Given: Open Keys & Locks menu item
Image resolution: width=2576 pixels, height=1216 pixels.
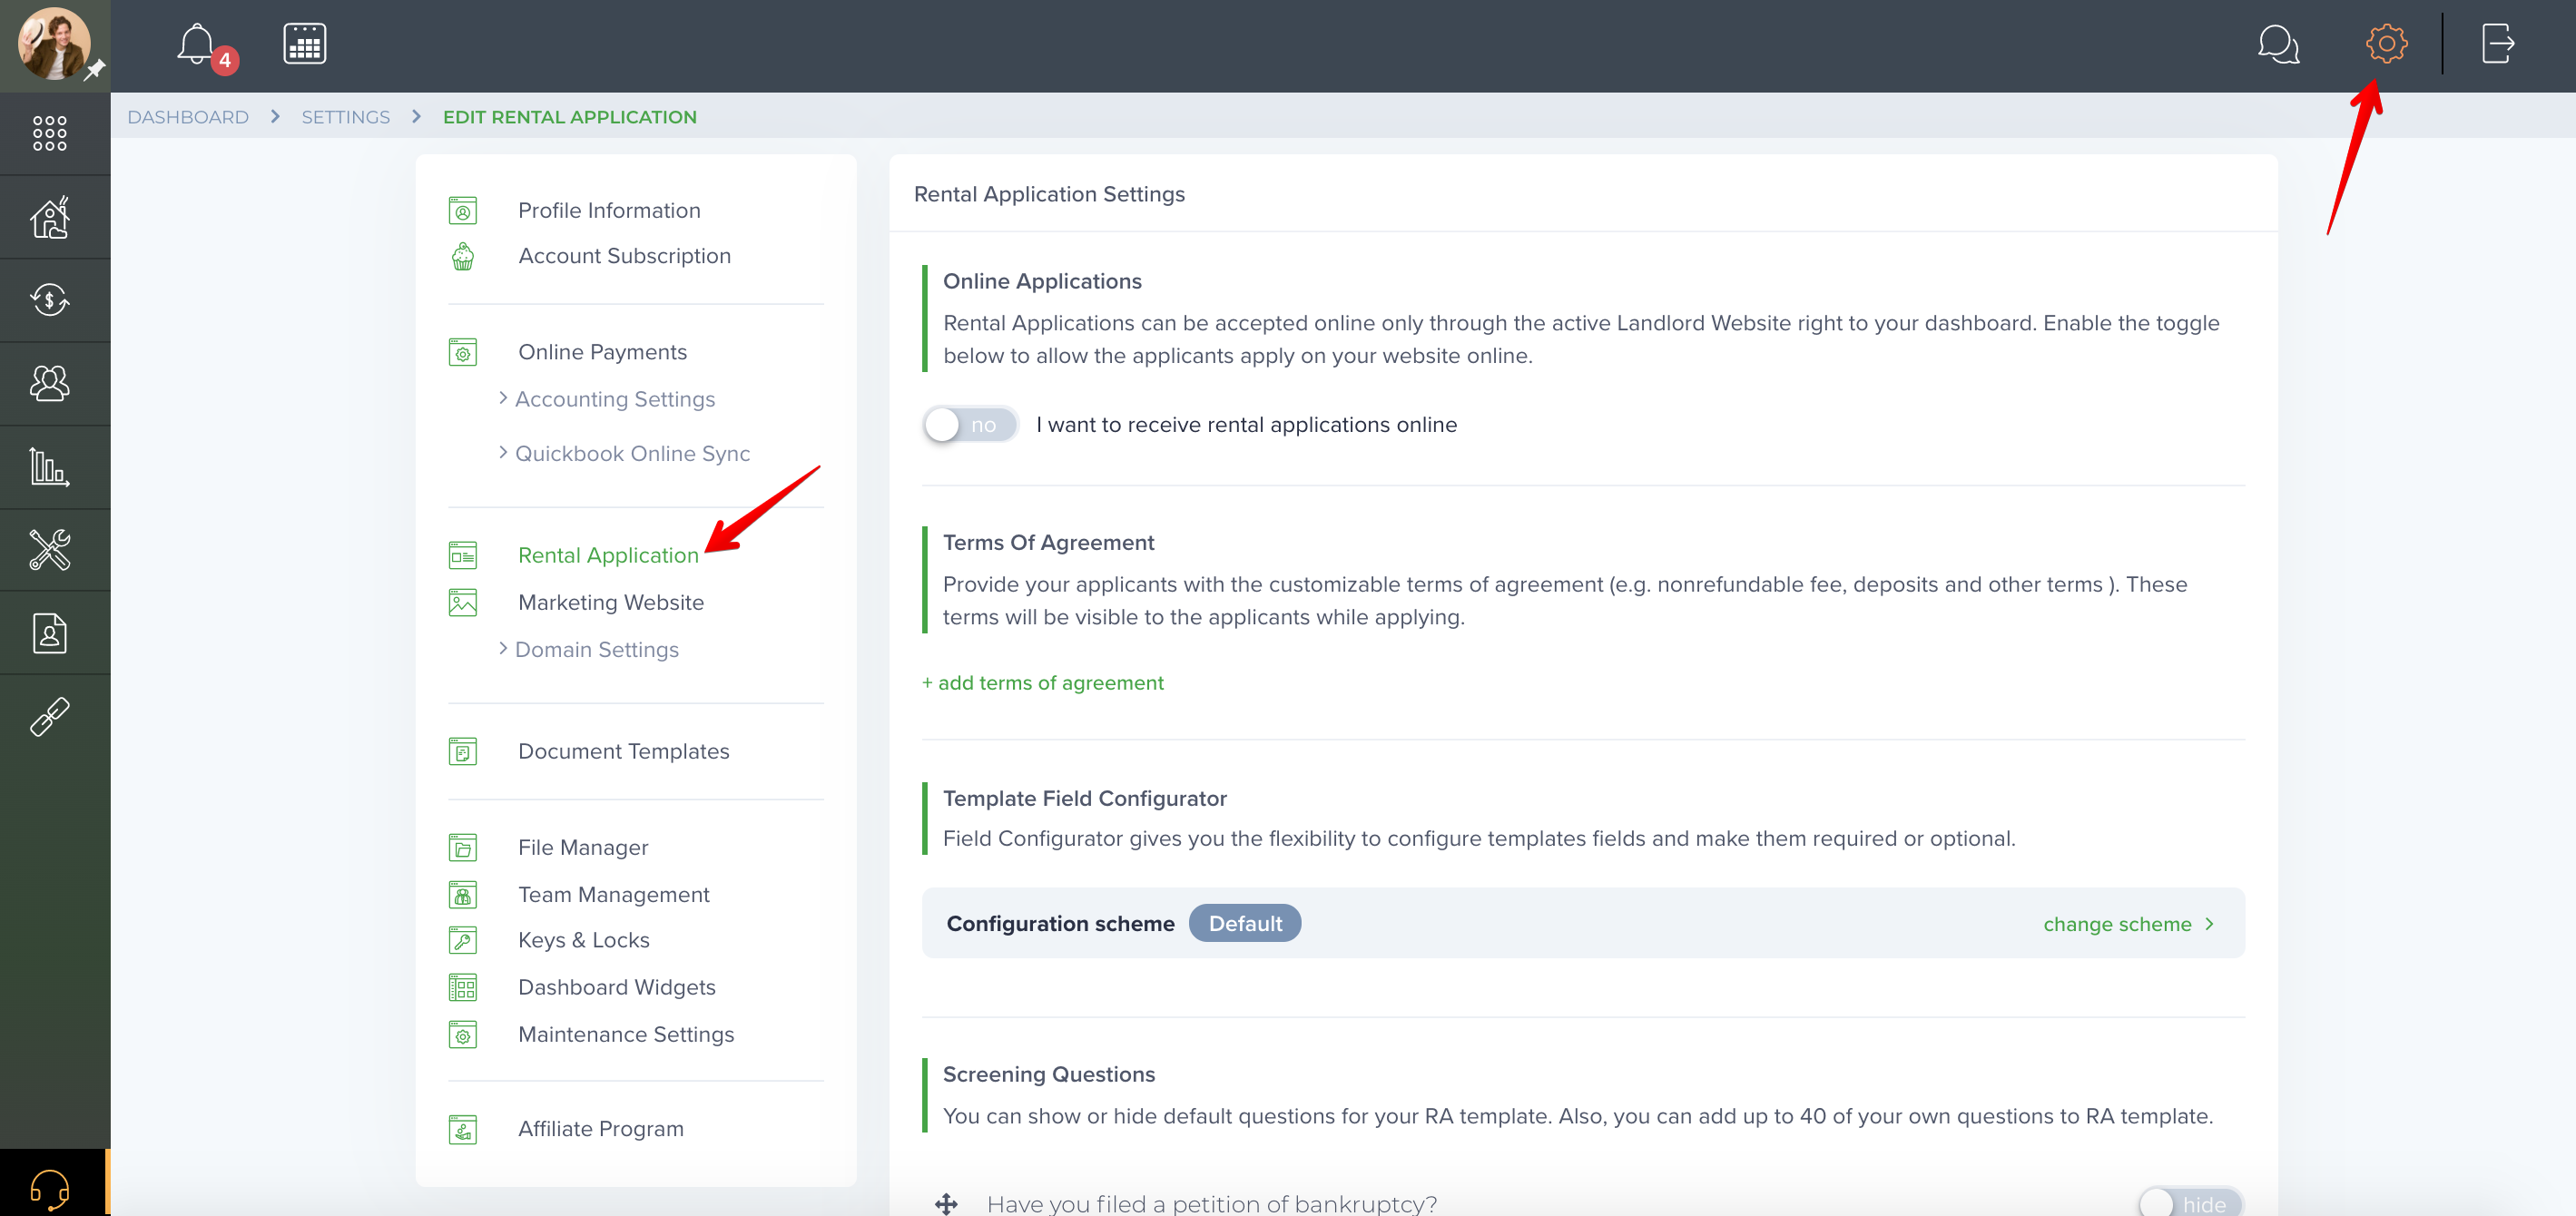Looking at the screenshot, I should (584, 940).
